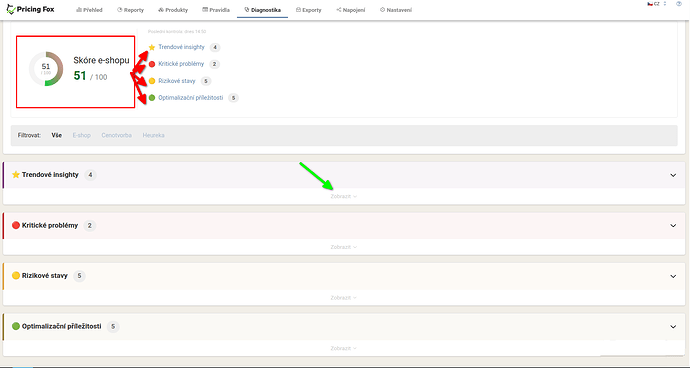
Task: Click Zobrazit under Optimalizační příležitosti
Action: [343, 348]
